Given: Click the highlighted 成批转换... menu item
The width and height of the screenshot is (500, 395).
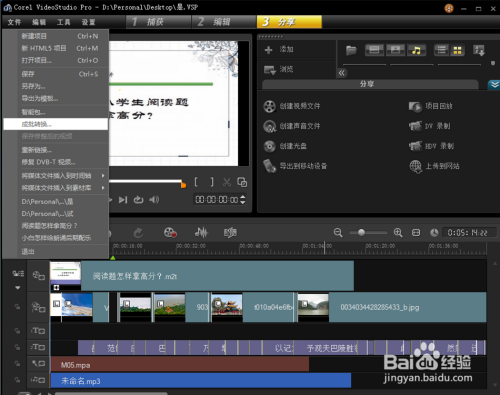Looking at the screenshot, I should click(x=56, y=124).
